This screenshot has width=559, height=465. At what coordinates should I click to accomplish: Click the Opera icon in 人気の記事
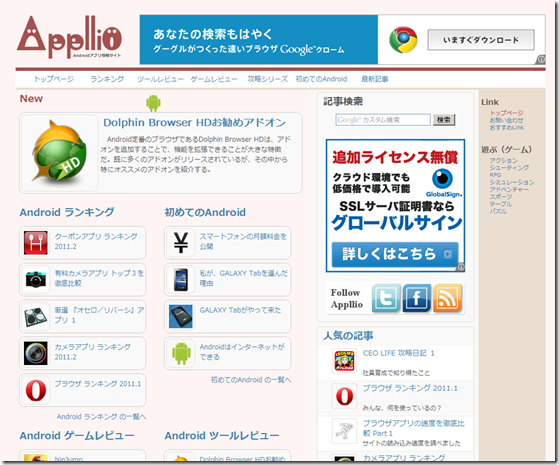[x=344, y=396]
